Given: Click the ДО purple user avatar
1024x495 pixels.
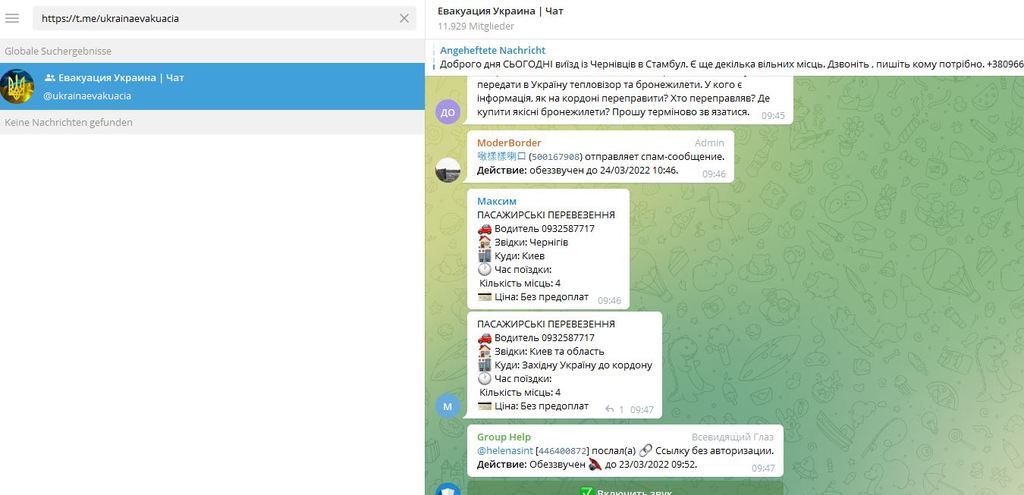Looking at the screenshot, I should point(447,112).
